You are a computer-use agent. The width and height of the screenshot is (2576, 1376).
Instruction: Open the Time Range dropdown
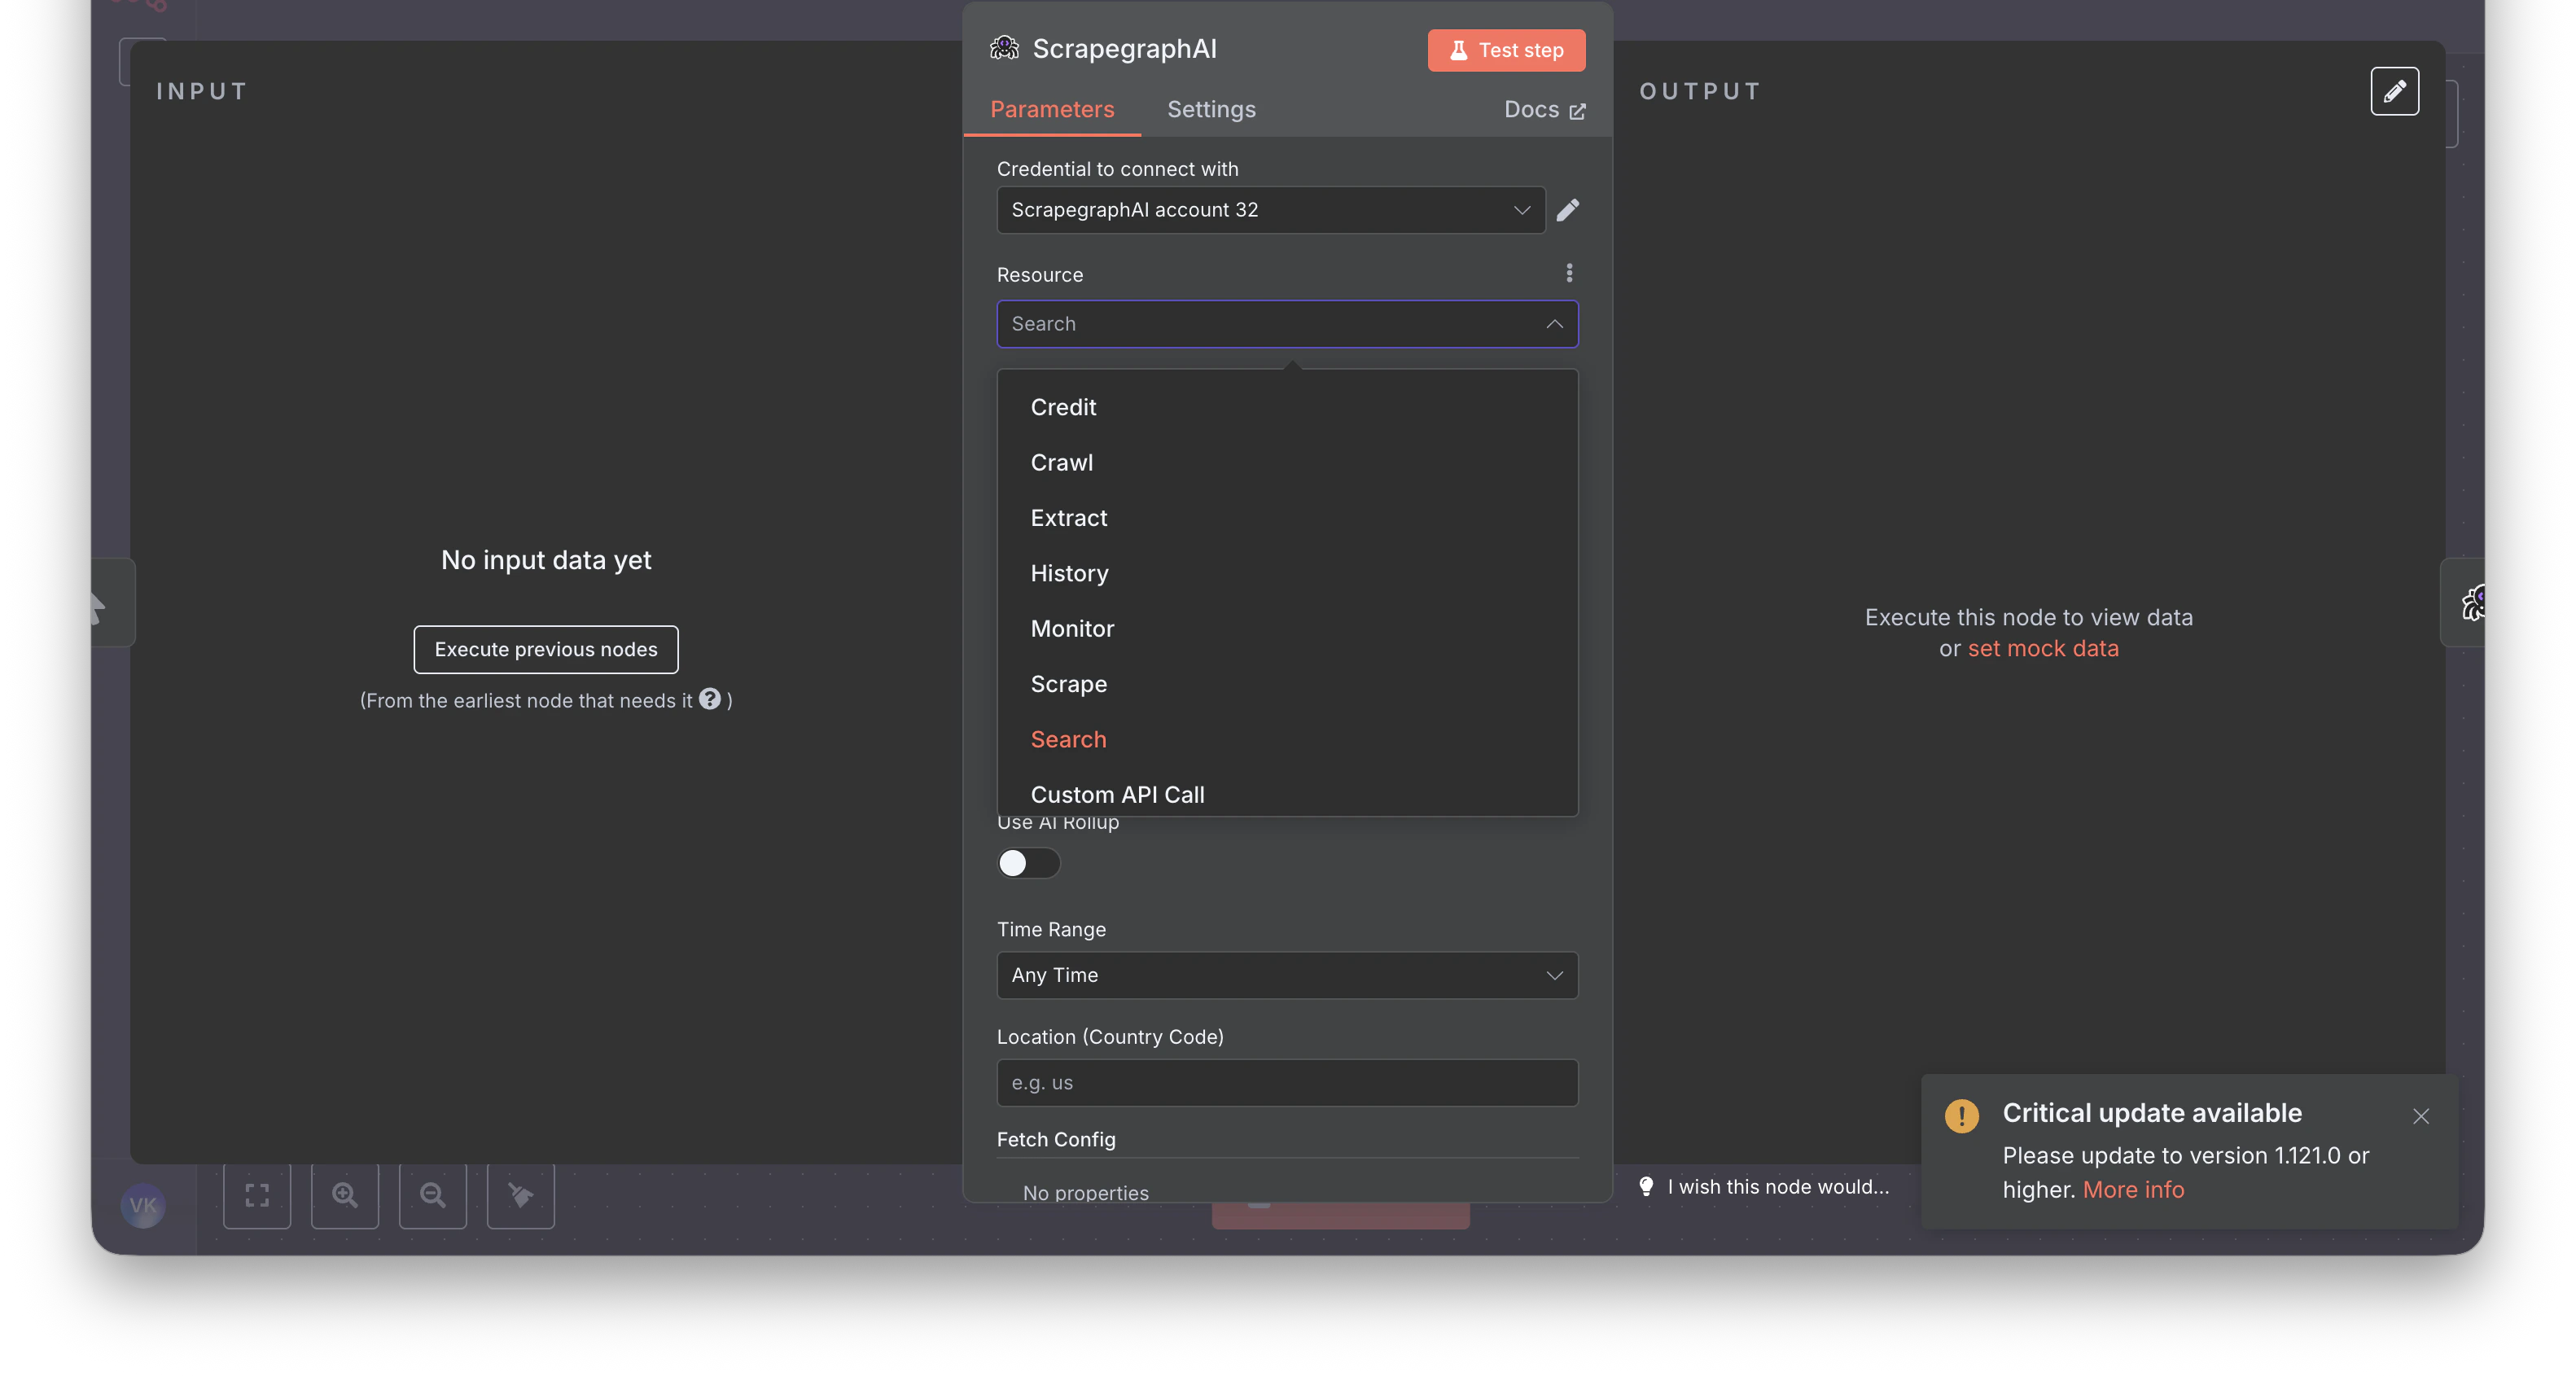click(1287, 975)
